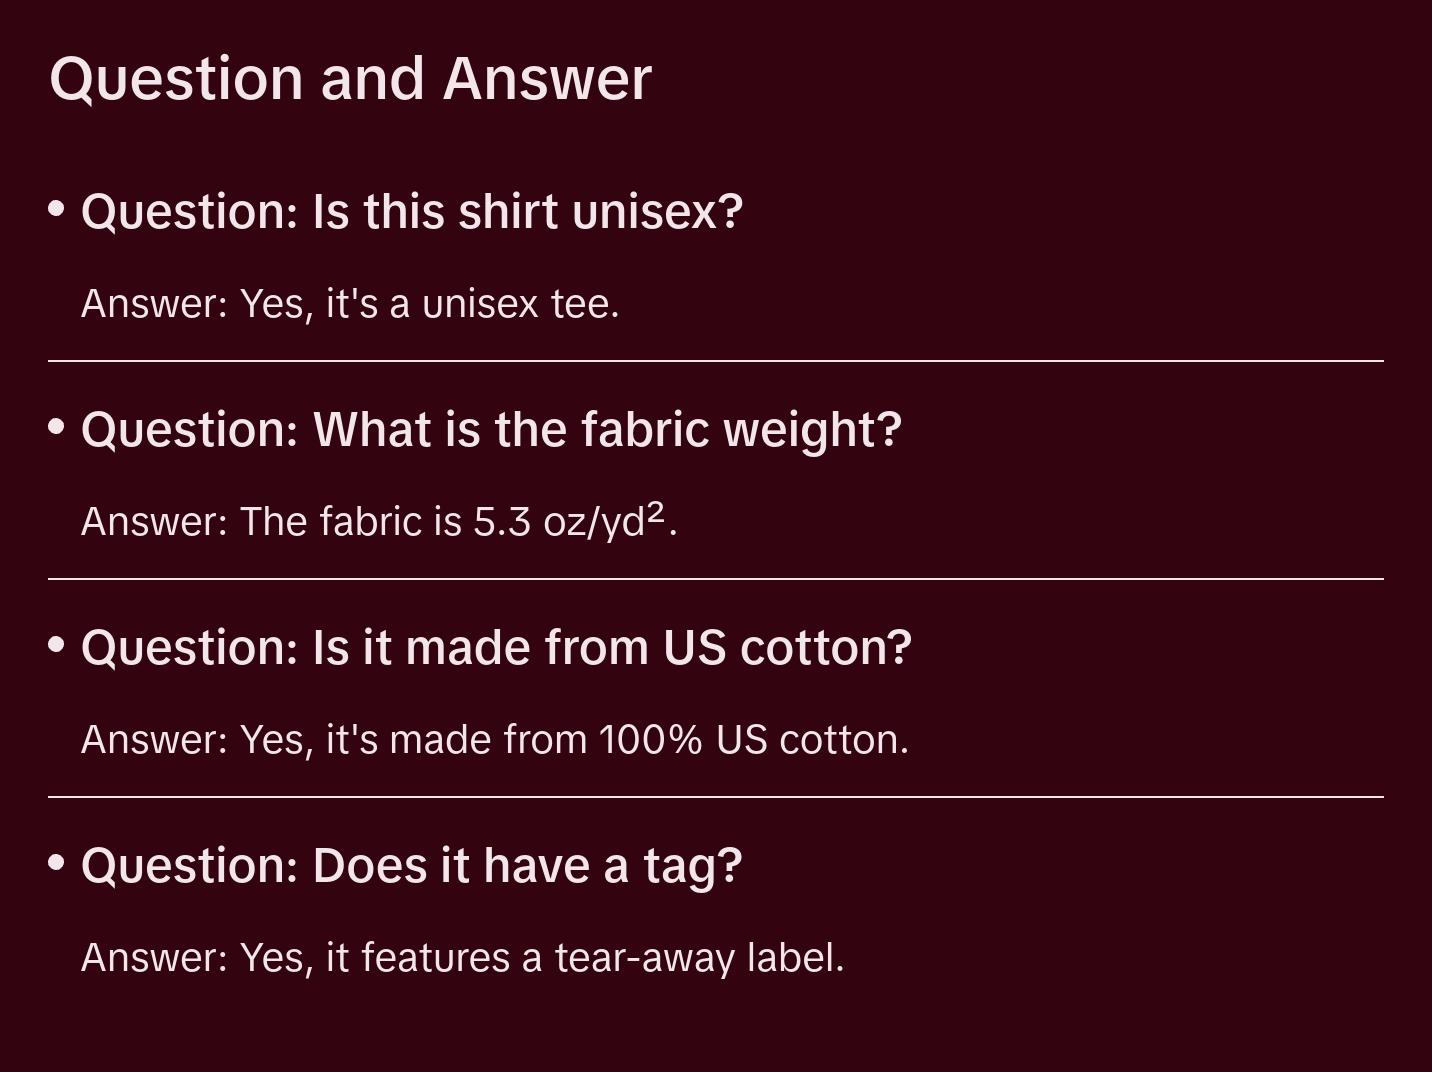The image size is (1432, 1072).
Task: Click the answer about 100% US cotton
Action: [495, 740]
